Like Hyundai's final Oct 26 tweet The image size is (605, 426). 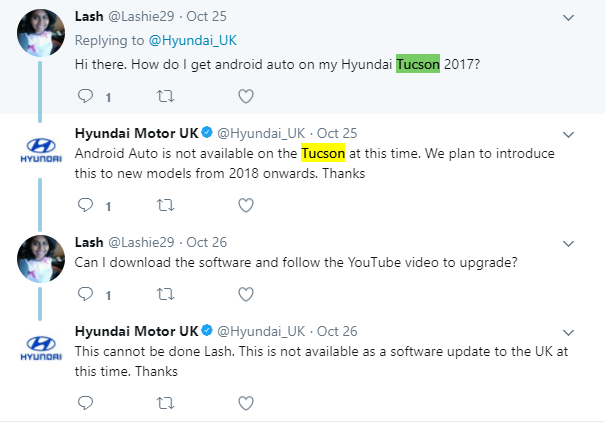pyautogui.click(x=245, y=402)
